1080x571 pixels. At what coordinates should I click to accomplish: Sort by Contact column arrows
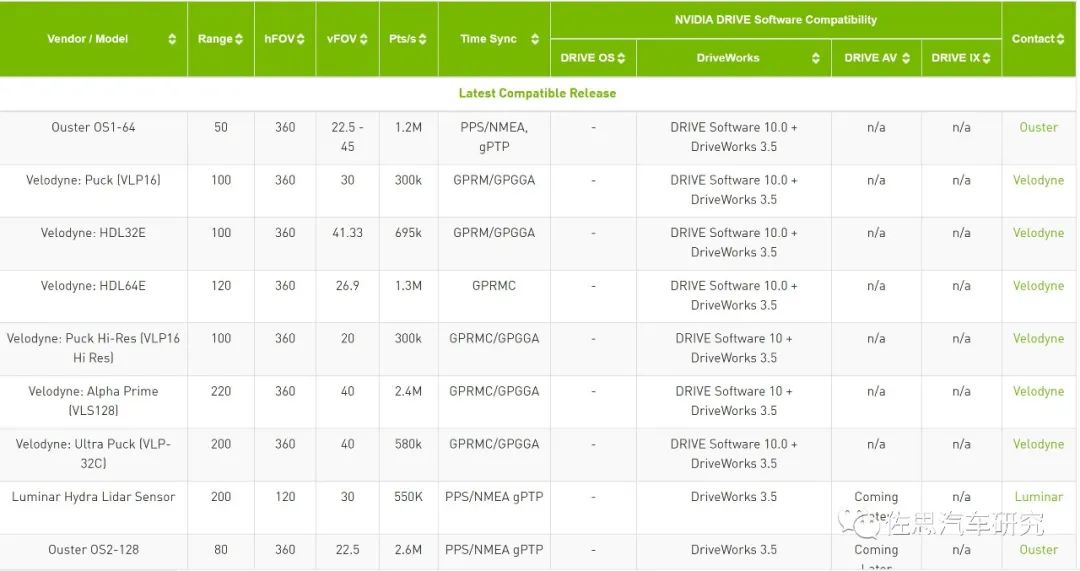[1060, 40]
